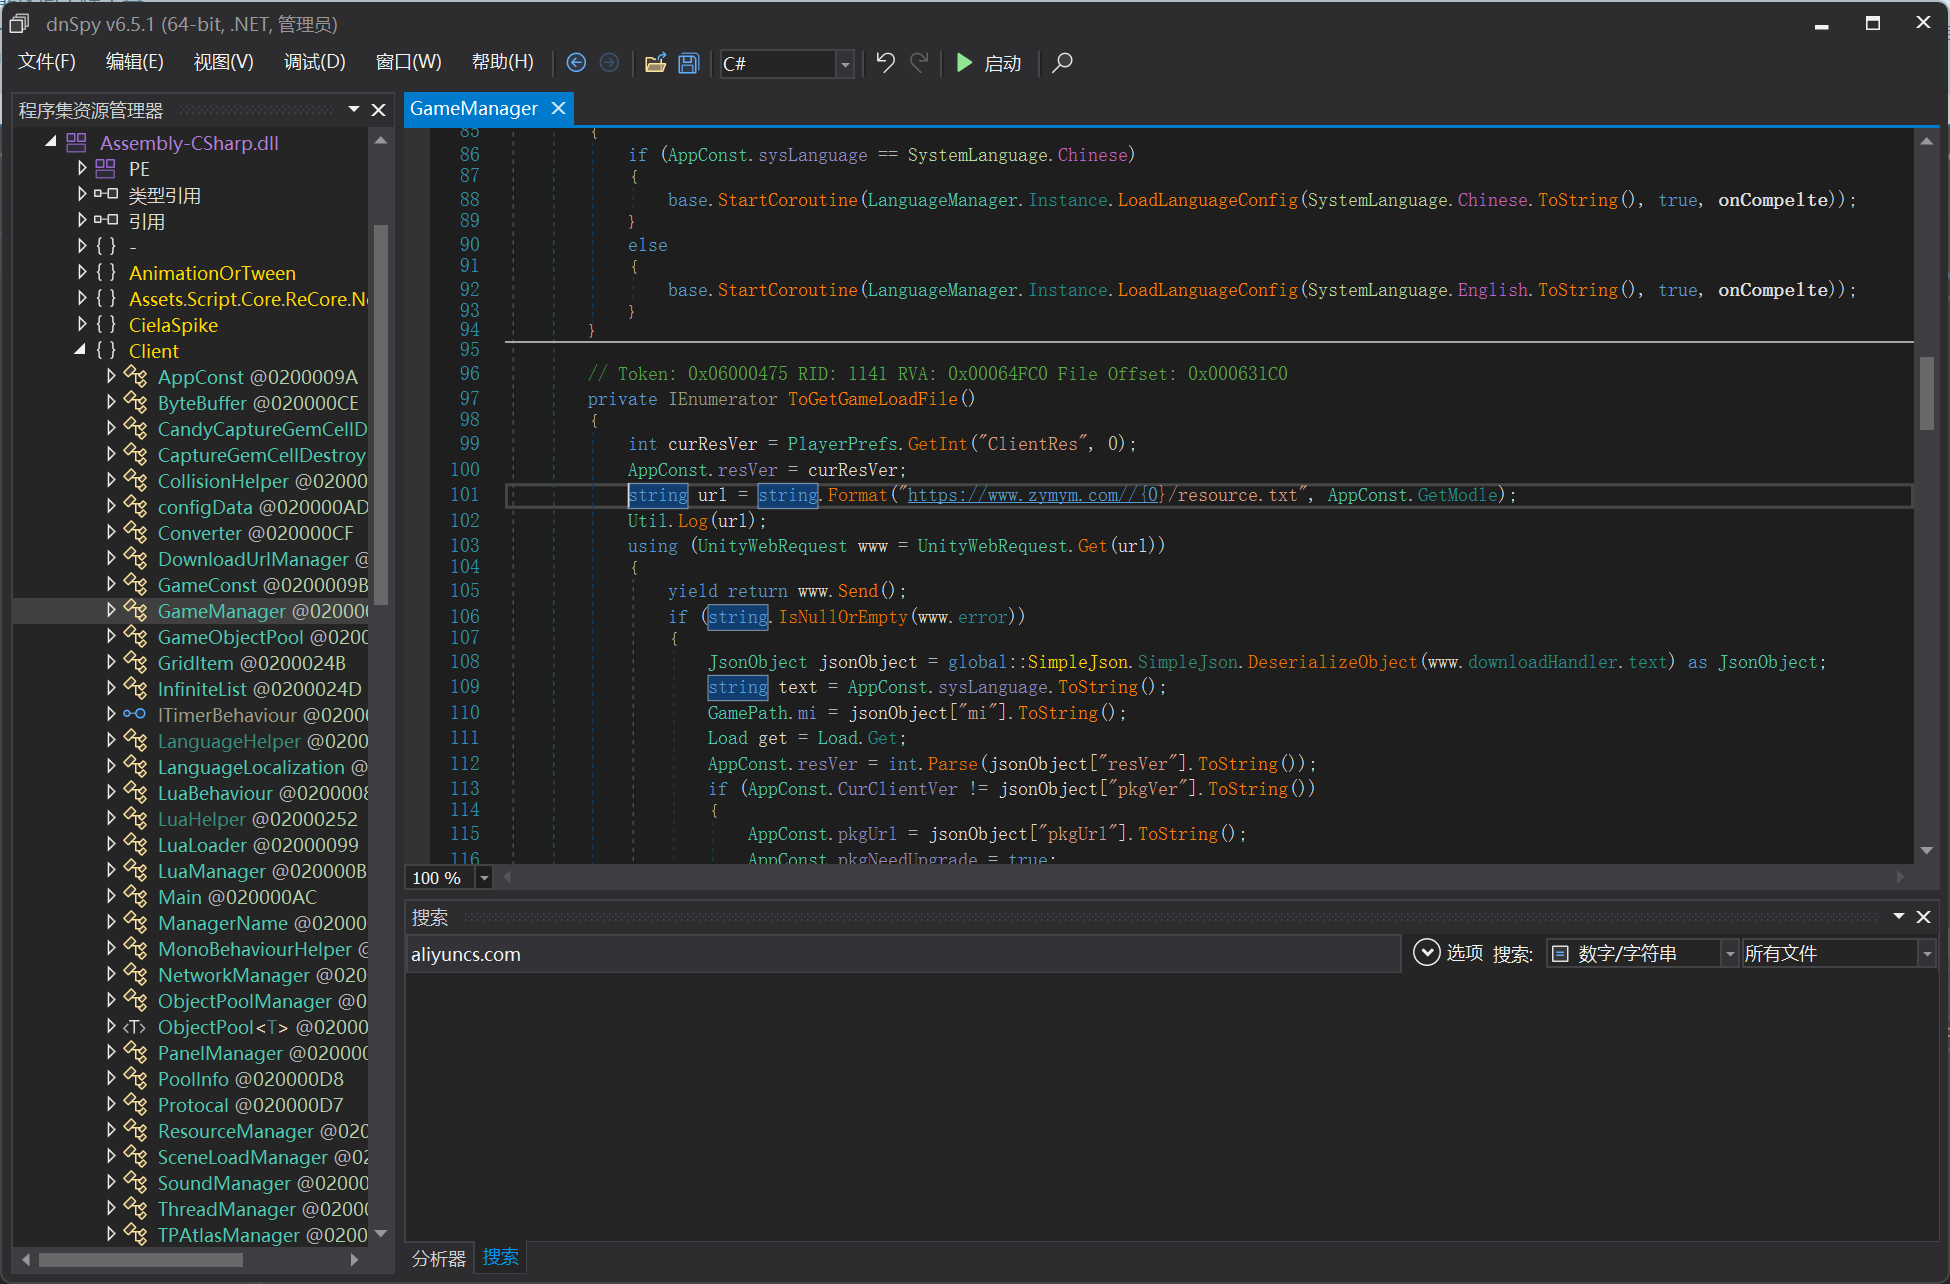Open the C# language dropdown
Image resolution: width=1950 pixels, height=1284 pixels.
(x=845, y=64)
